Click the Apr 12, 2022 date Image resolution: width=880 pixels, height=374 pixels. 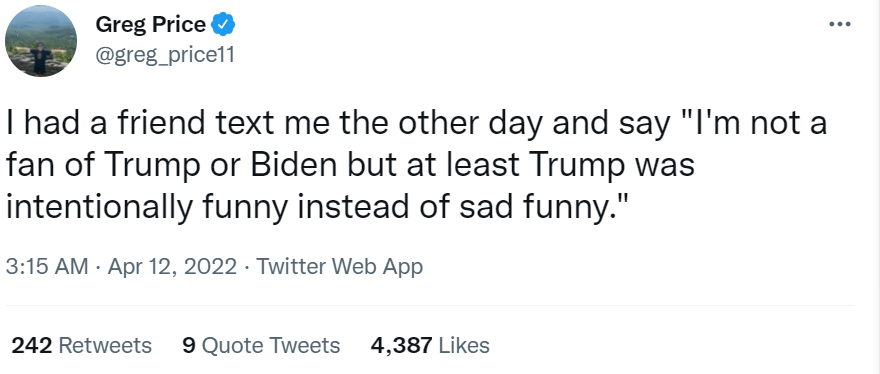(x=172, y=267)
